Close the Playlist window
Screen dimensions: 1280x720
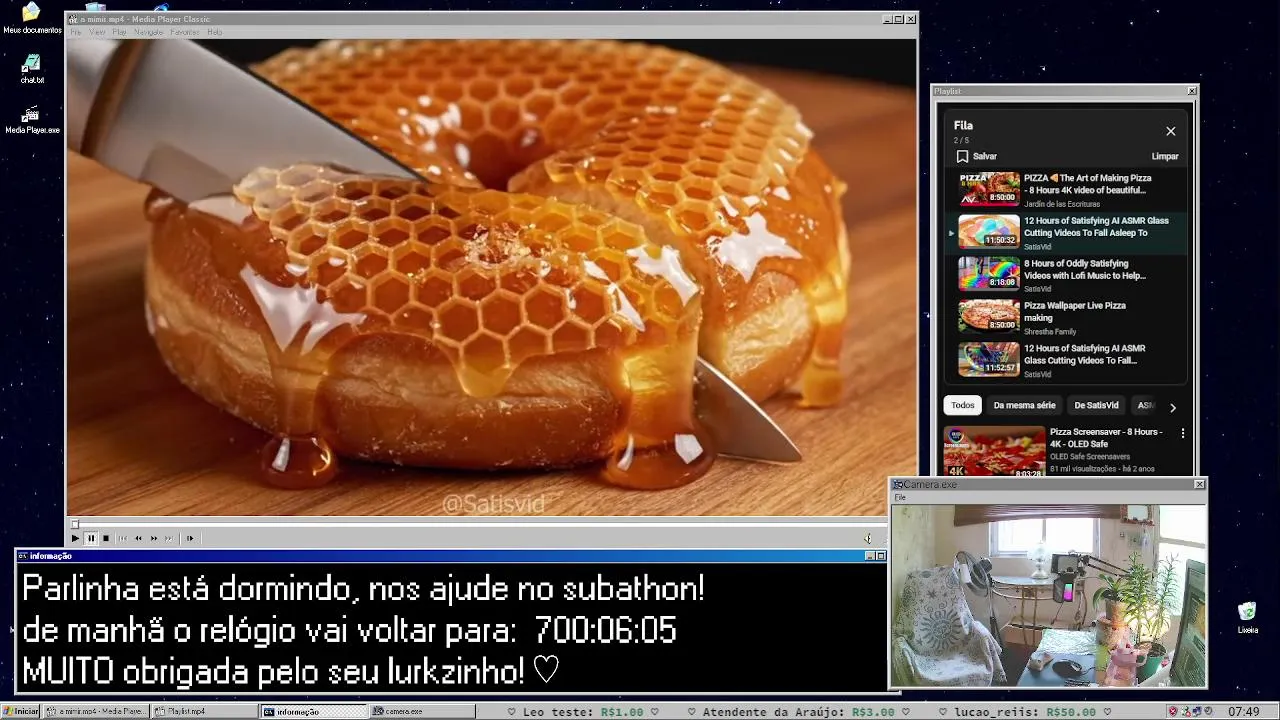click(x=1192, y=91)
